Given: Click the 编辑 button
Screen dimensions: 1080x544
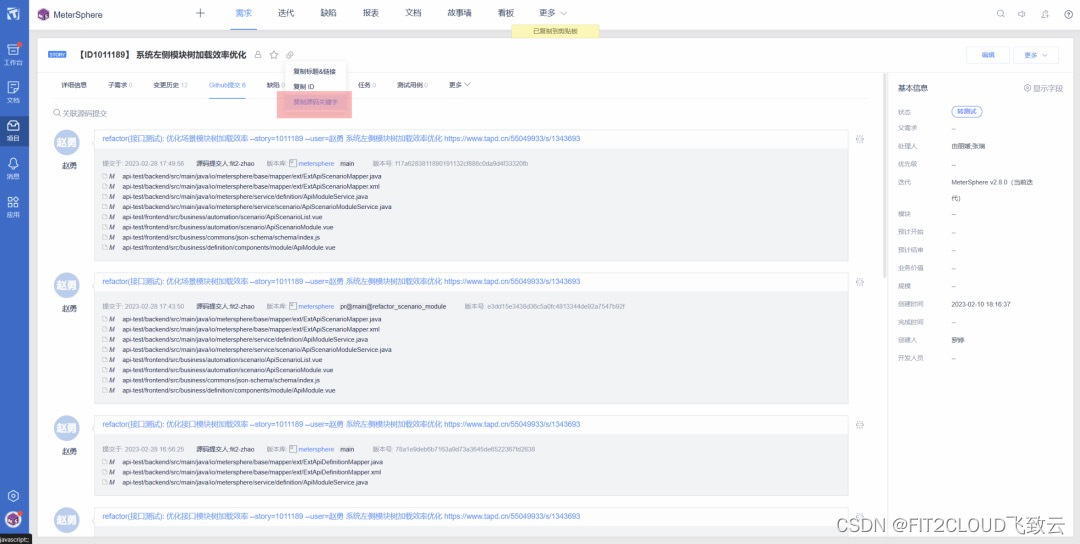Looking at the screenshot, I should [988, 55].
